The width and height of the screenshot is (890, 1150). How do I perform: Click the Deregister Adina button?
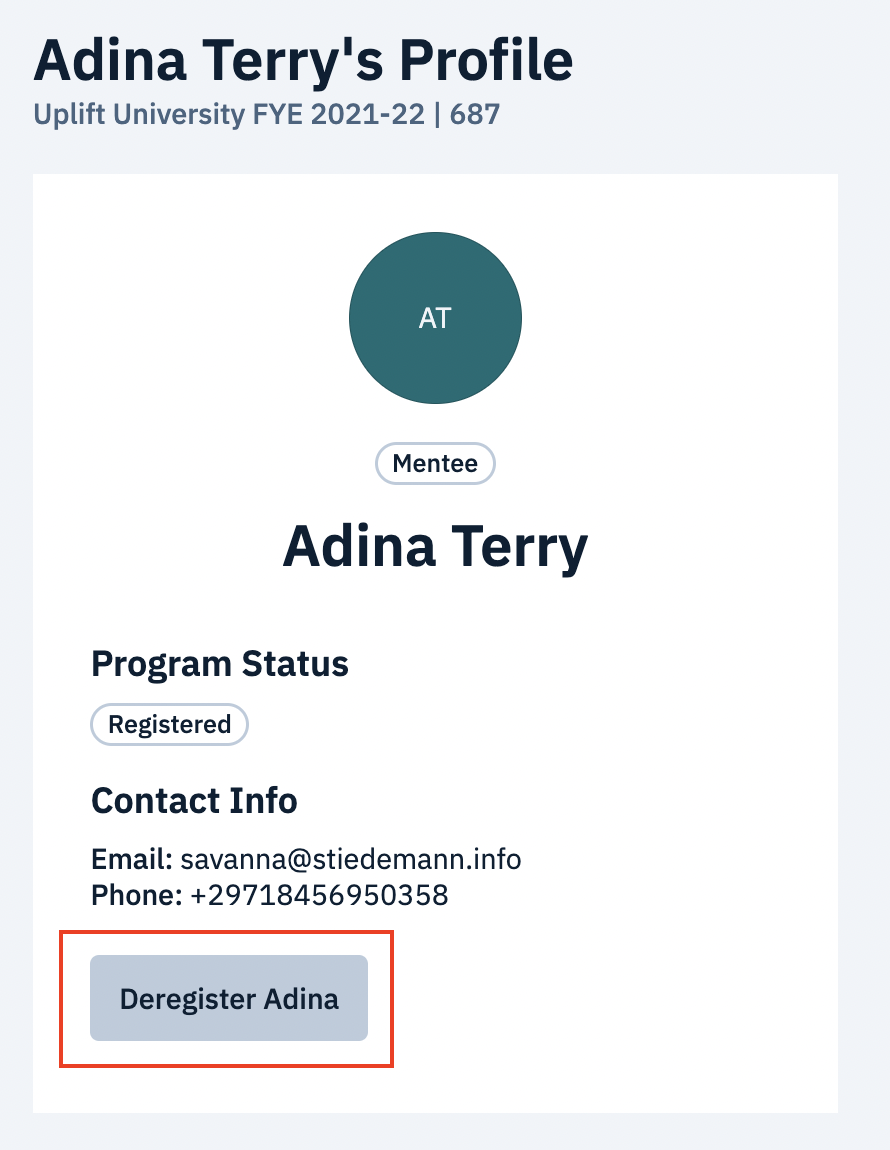pos(229,998)
